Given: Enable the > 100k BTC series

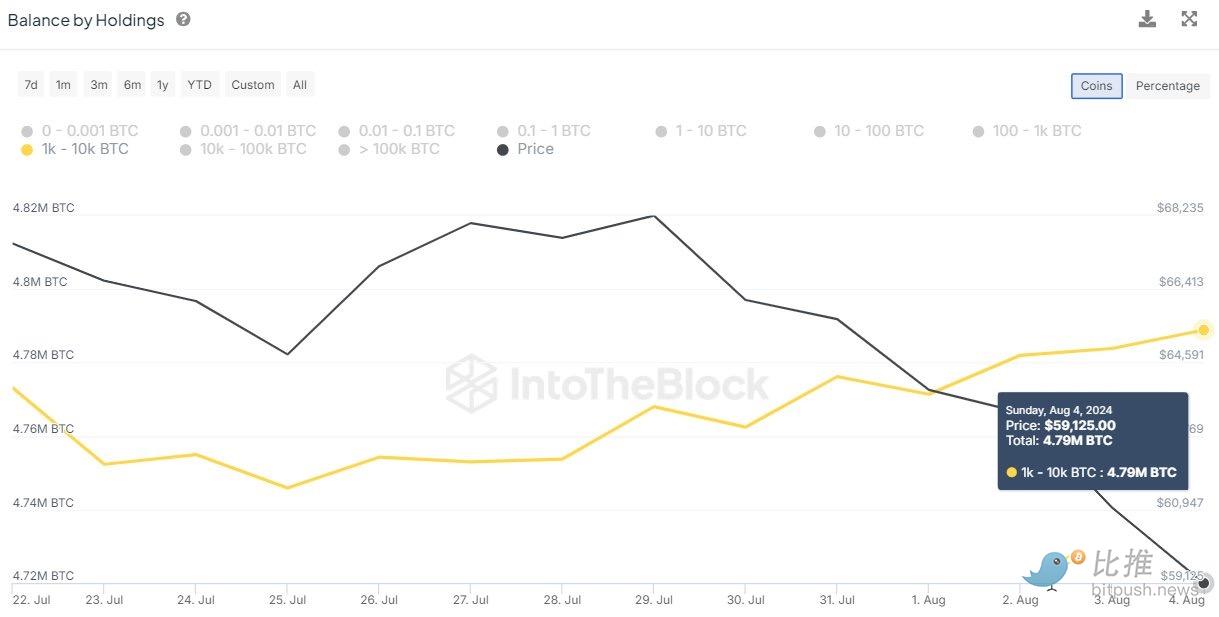Looking at the screenshot, I should 389,149.
